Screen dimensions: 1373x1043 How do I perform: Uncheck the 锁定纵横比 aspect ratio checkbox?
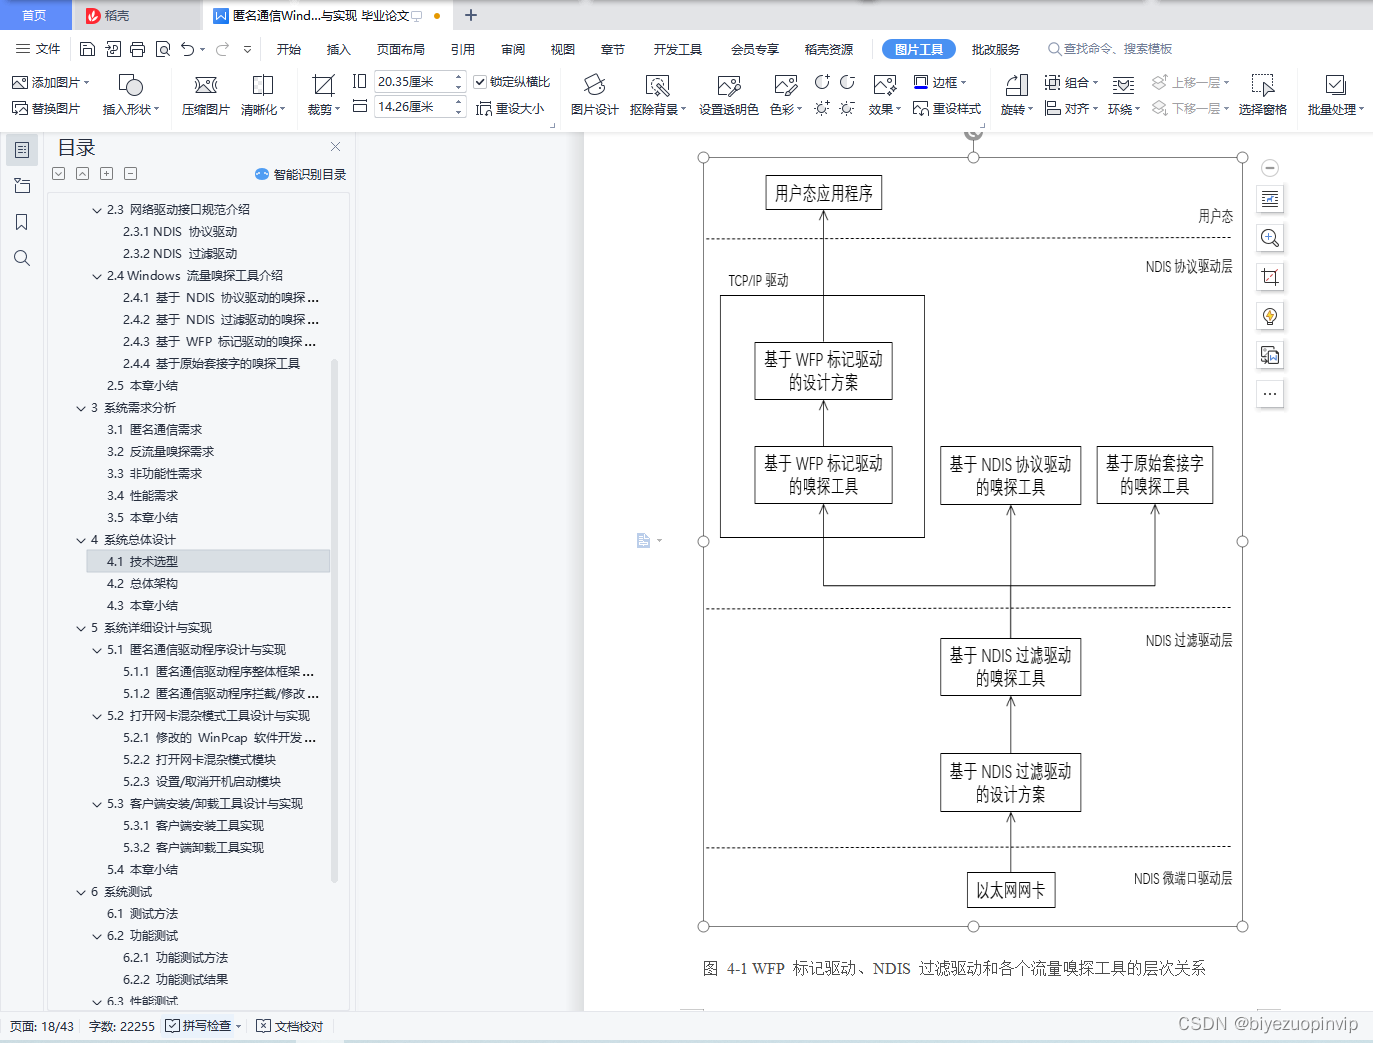click(481, 82)
